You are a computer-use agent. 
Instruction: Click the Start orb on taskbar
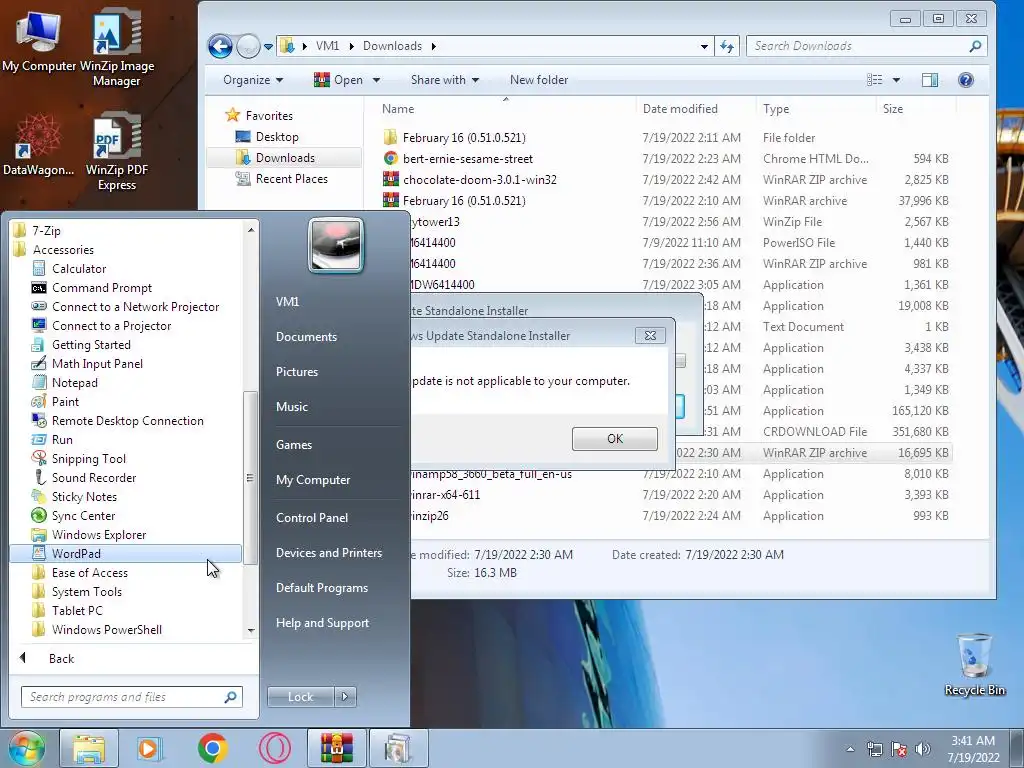(25, 748)
